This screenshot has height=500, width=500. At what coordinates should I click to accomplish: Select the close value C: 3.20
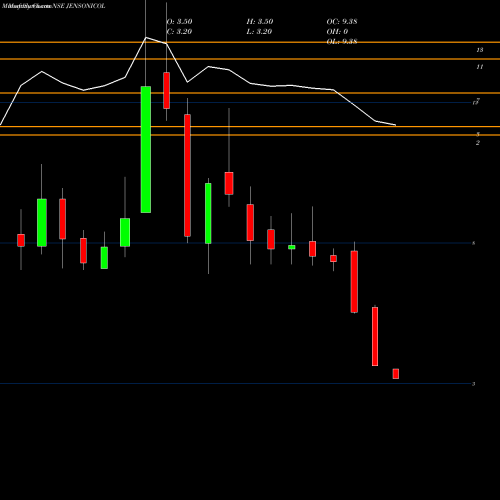(179, 32)
